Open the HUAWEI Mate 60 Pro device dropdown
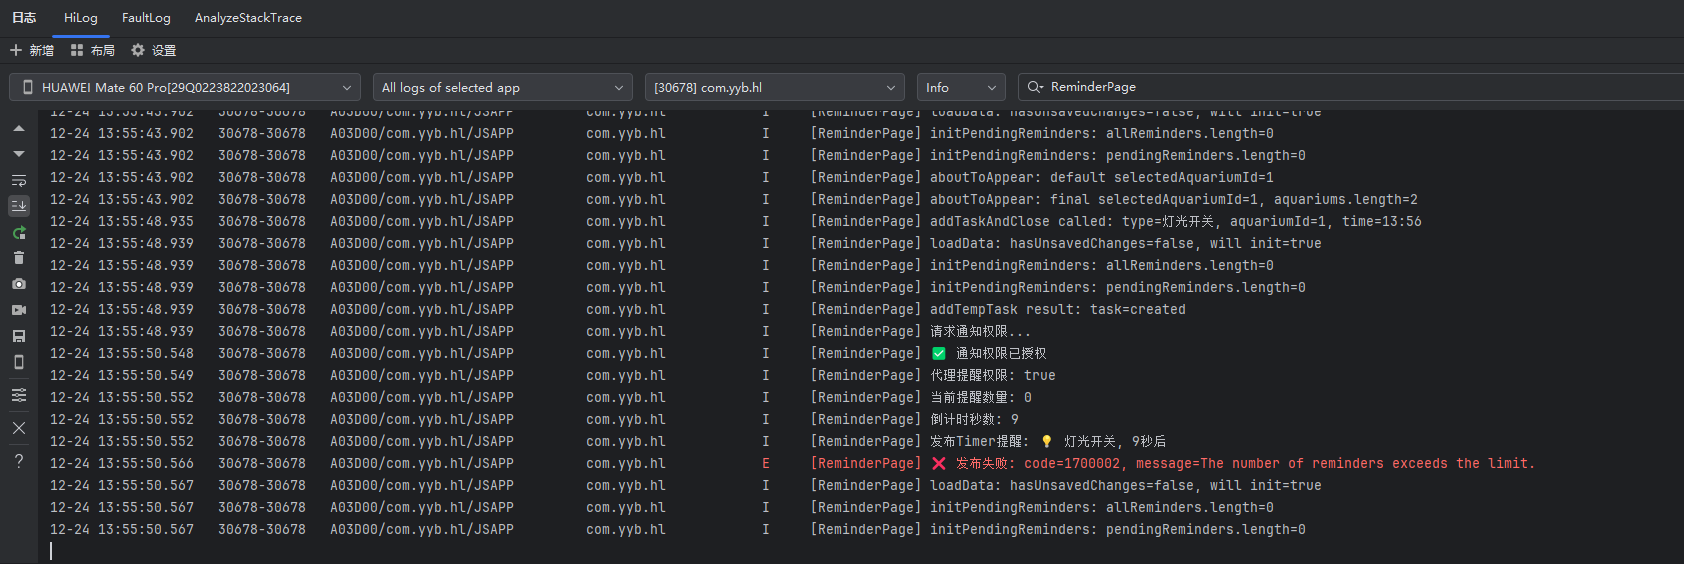The width and height of the screenshot is (1684, 564). click(185, 88)
